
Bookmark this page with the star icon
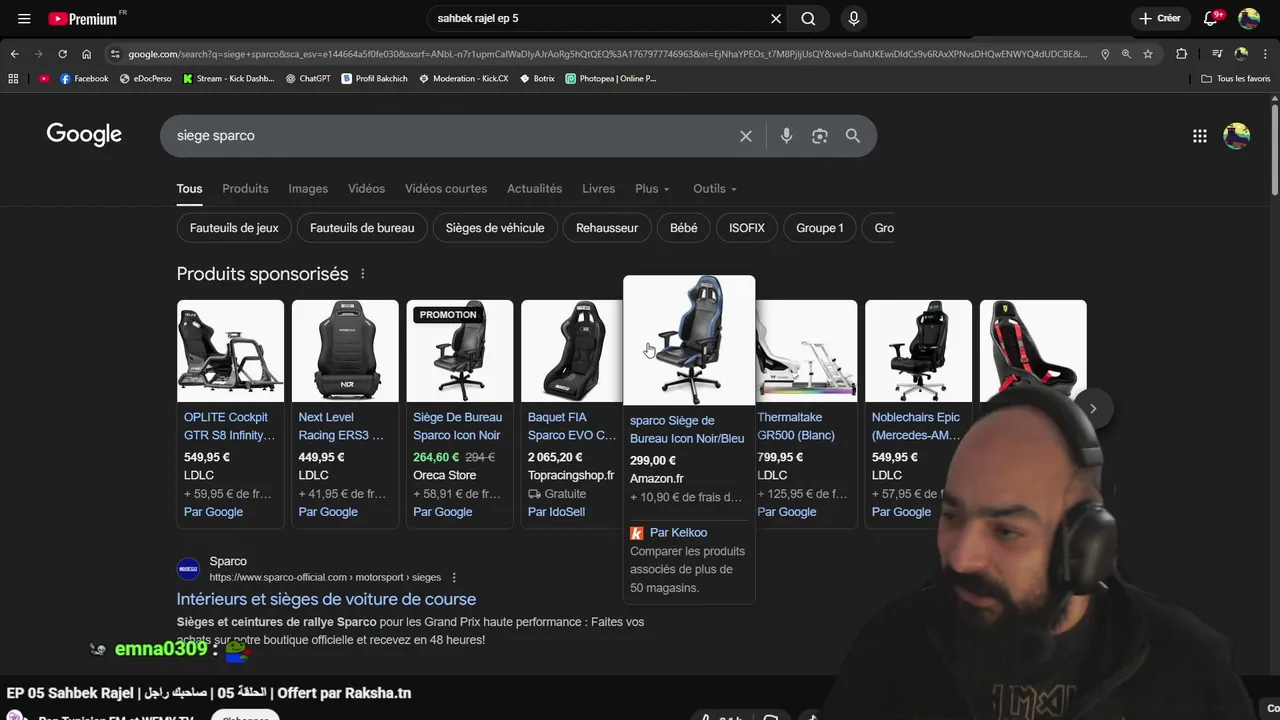pos(1148,54)
